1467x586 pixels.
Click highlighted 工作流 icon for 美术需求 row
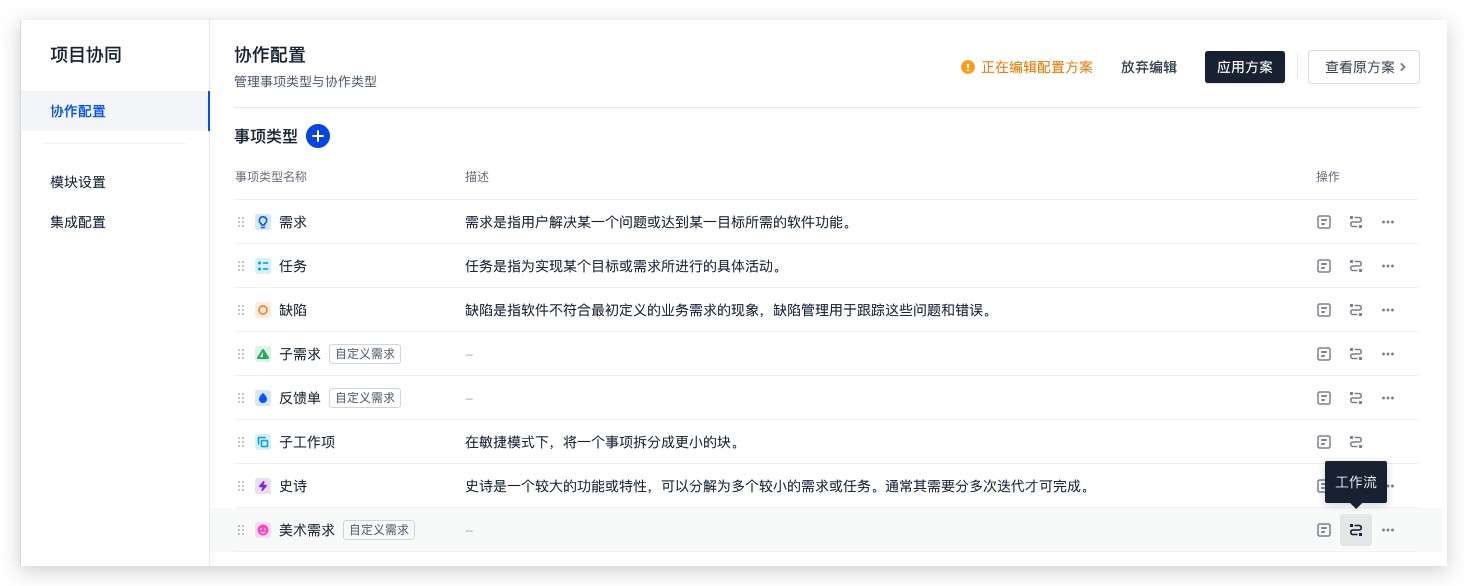pos(1356,530)
